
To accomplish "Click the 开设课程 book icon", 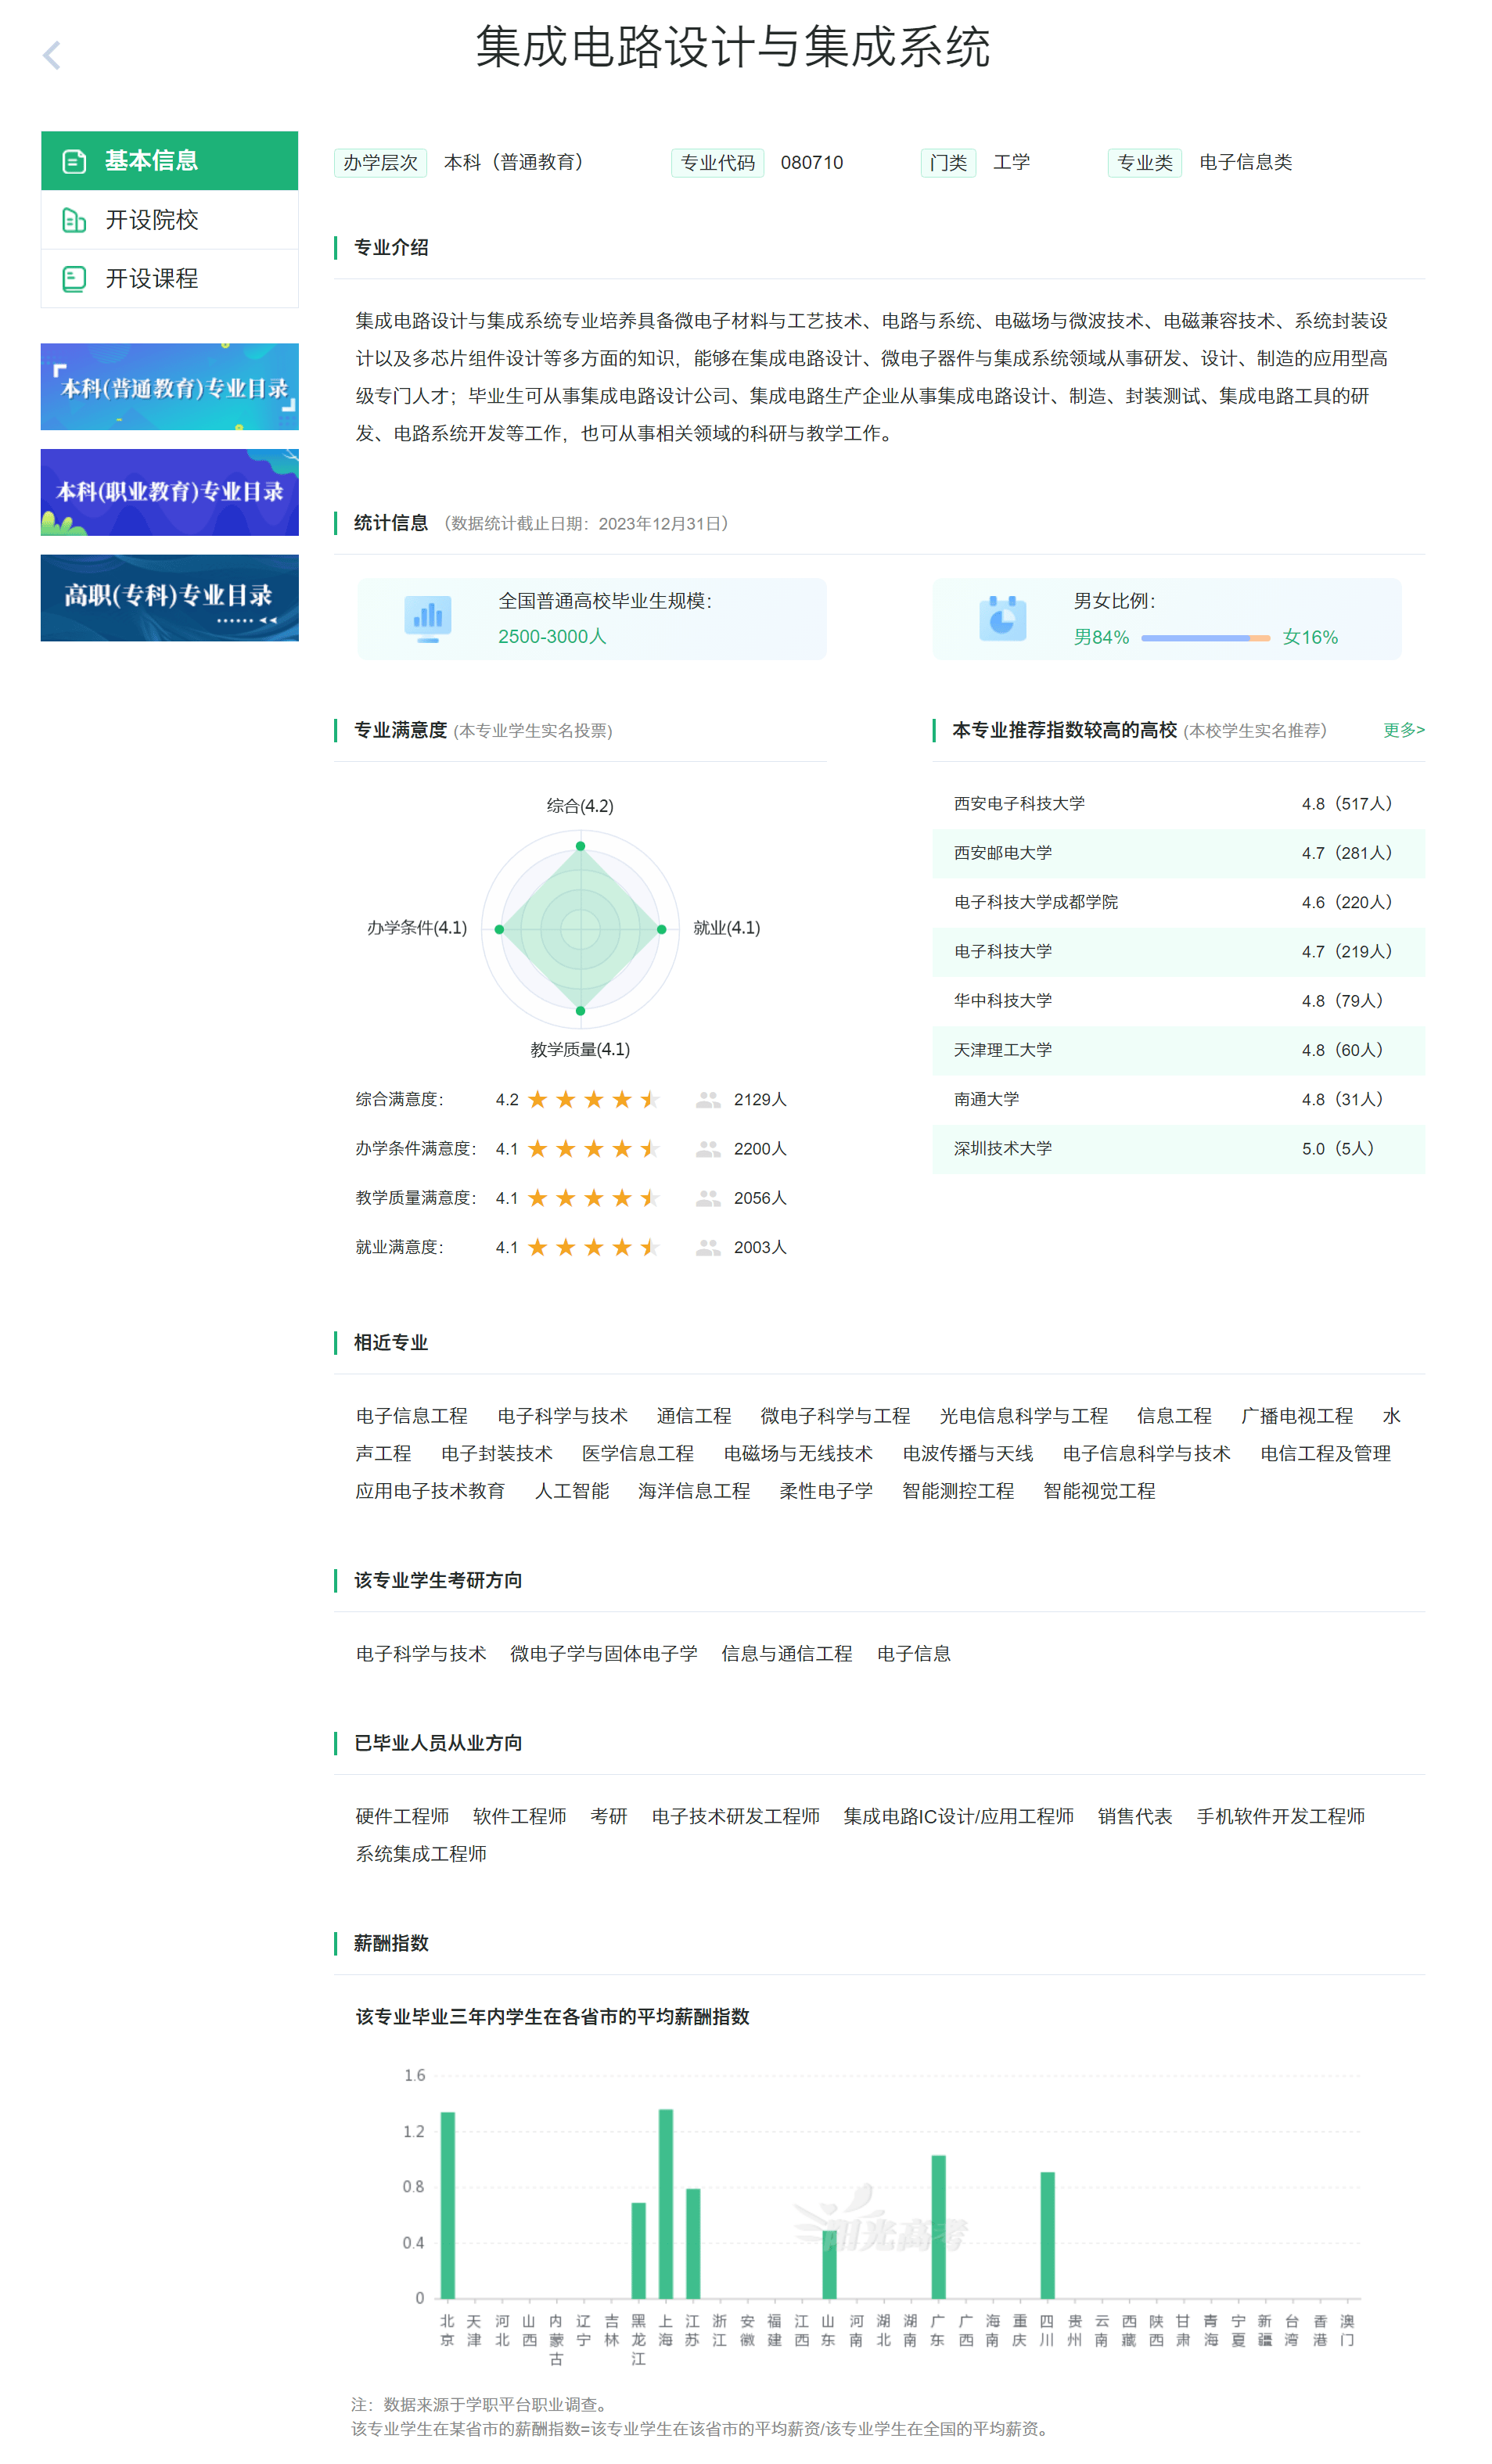I will coord(74,279).
